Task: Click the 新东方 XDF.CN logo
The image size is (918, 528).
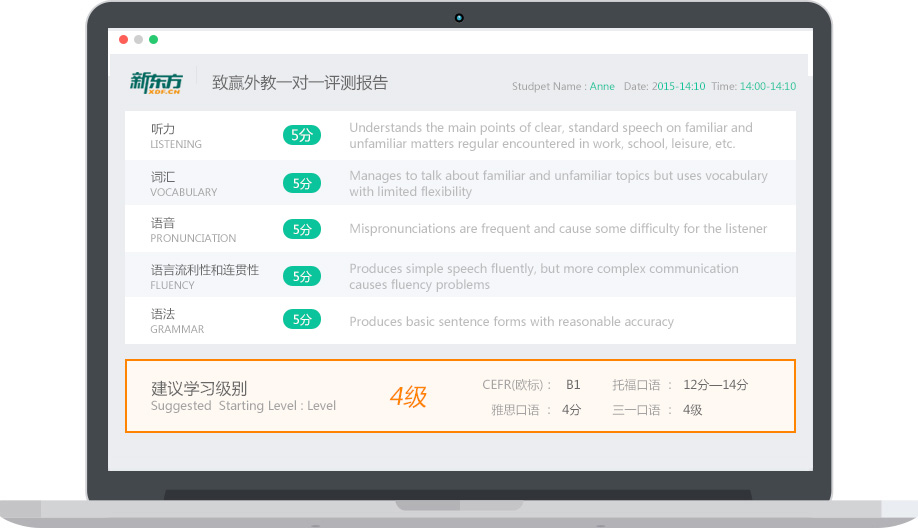Action: tap(156, 82)
